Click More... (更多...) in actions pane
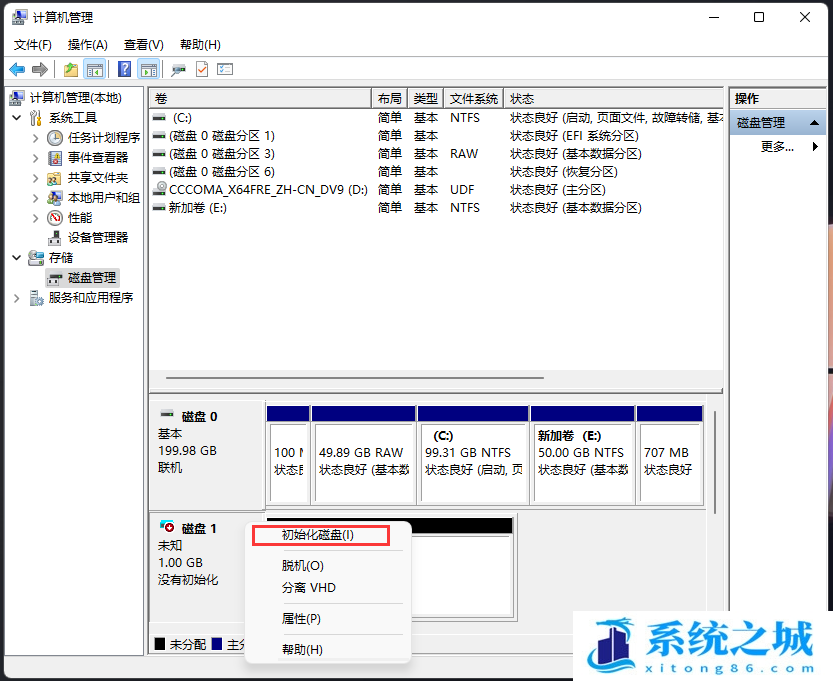 (x=777, y=147)
